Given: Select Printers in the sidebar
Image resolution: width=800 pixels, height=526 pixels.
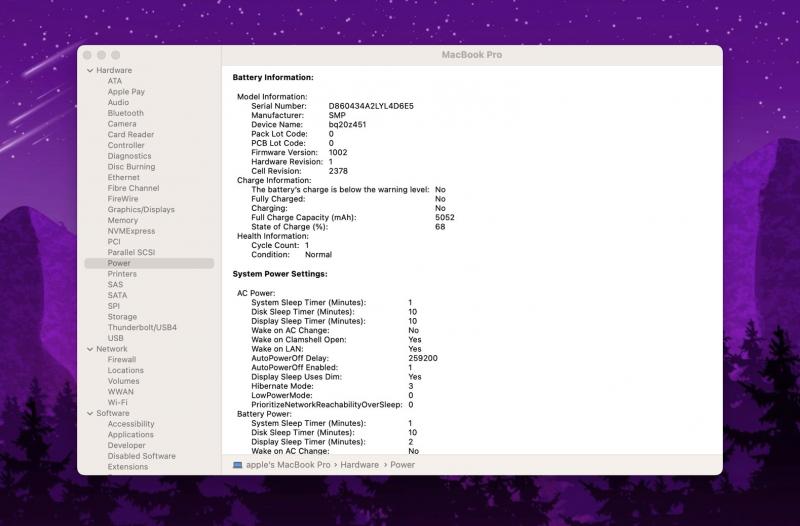Looking at the screenshot, I should (122, 274).
